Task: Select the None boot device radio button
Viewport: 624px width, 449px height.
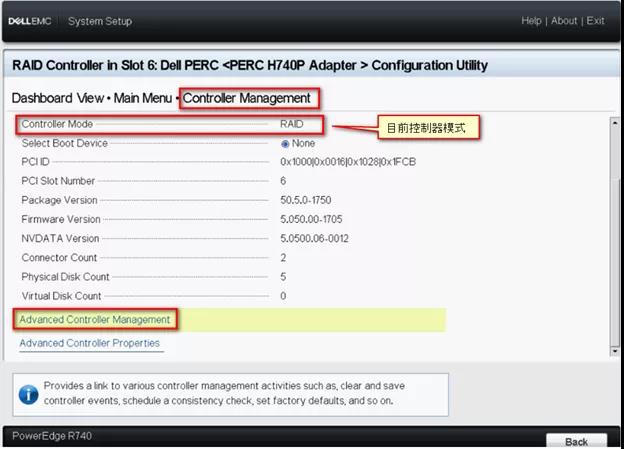Action: click(x=285, y=144)
